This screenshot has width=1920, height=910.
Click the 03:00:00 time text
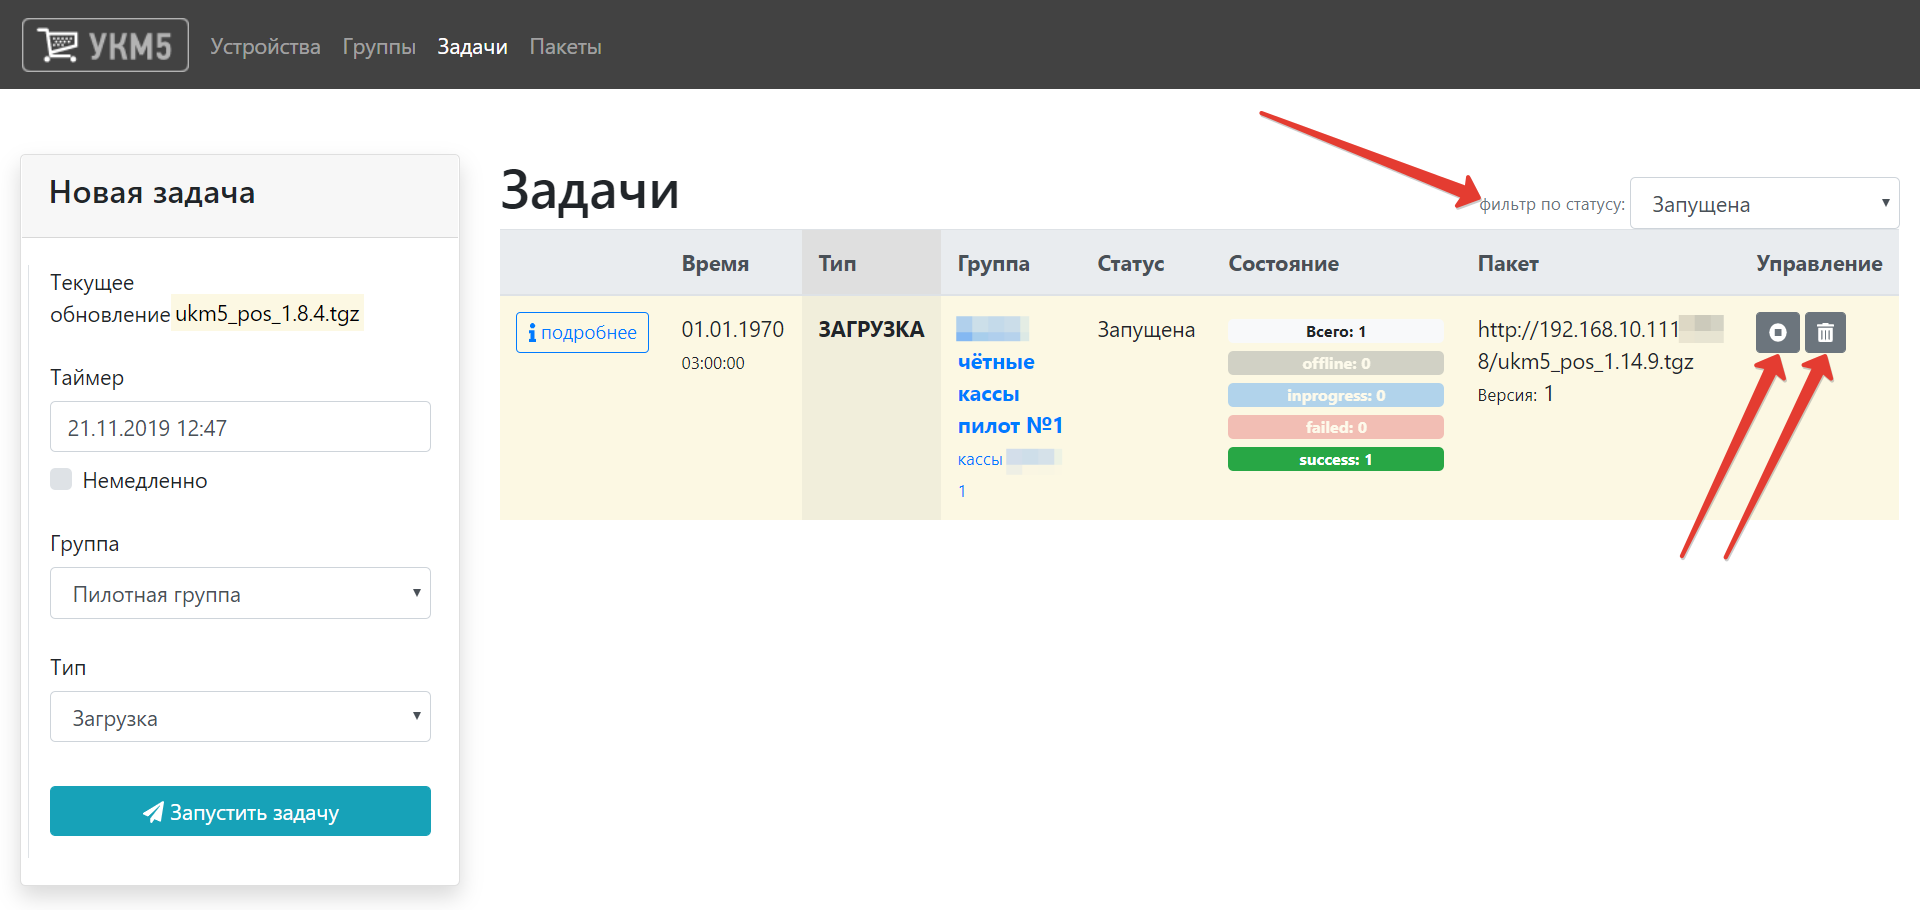713,363
